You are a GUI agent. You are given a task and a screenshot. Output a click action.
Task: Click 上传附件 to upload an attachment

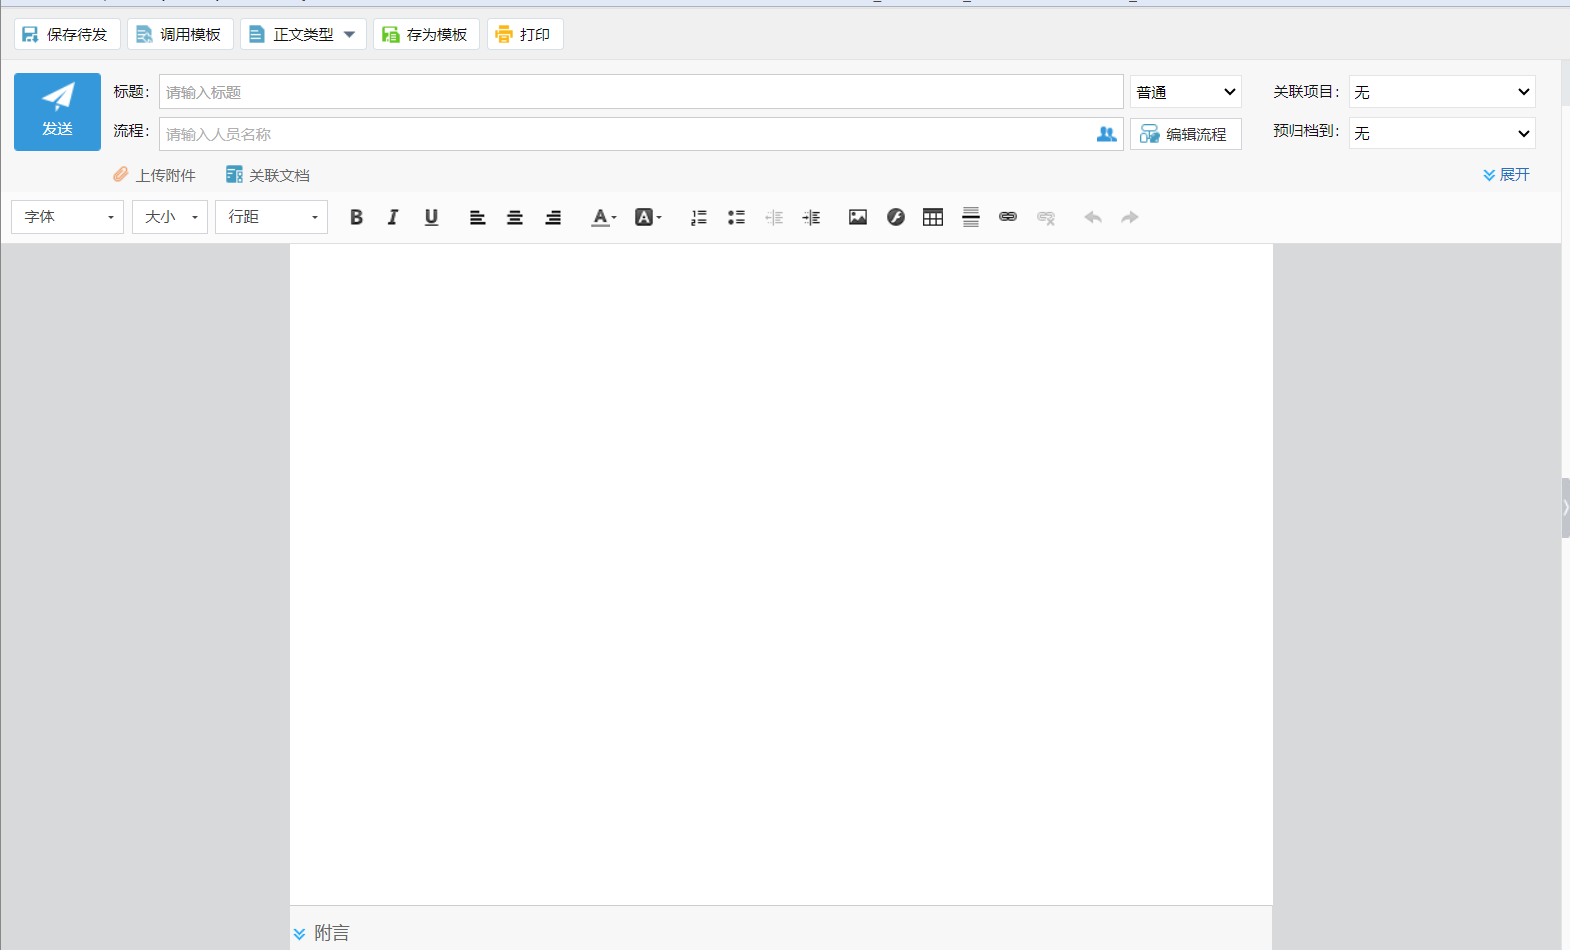[154, 175]
